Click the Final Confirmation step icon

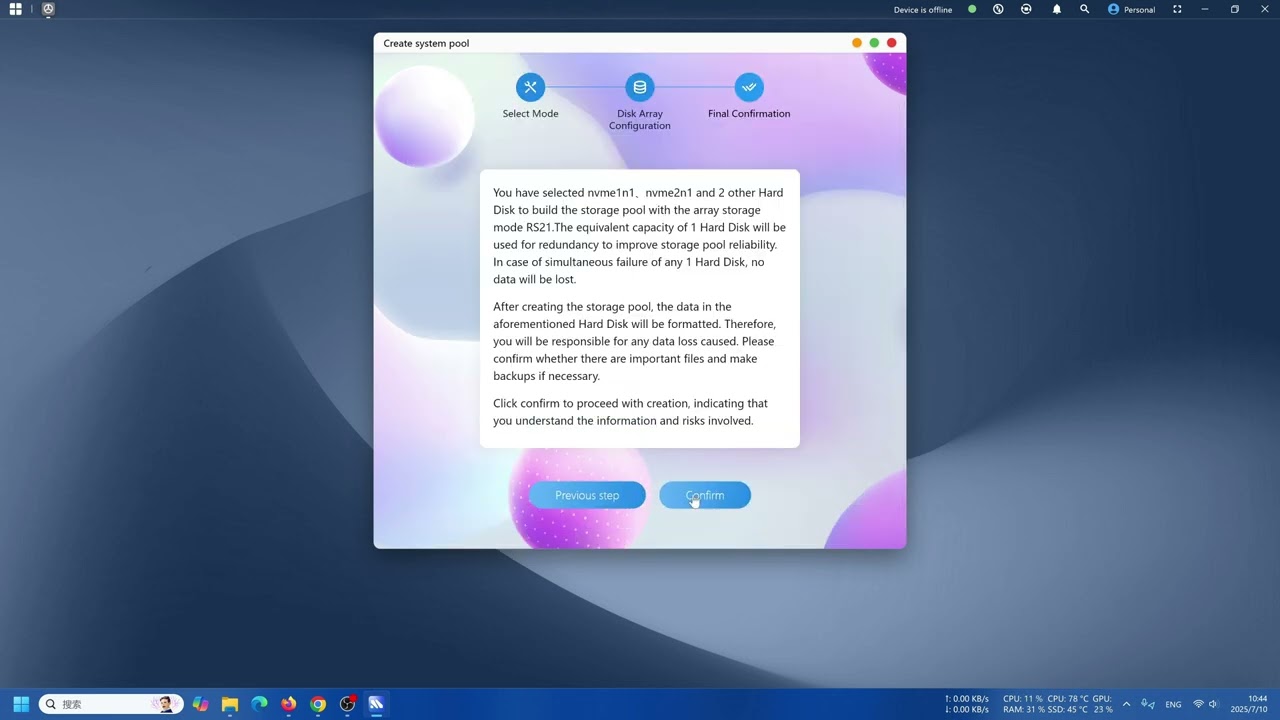pyautogui.click(x=749, y=87)
